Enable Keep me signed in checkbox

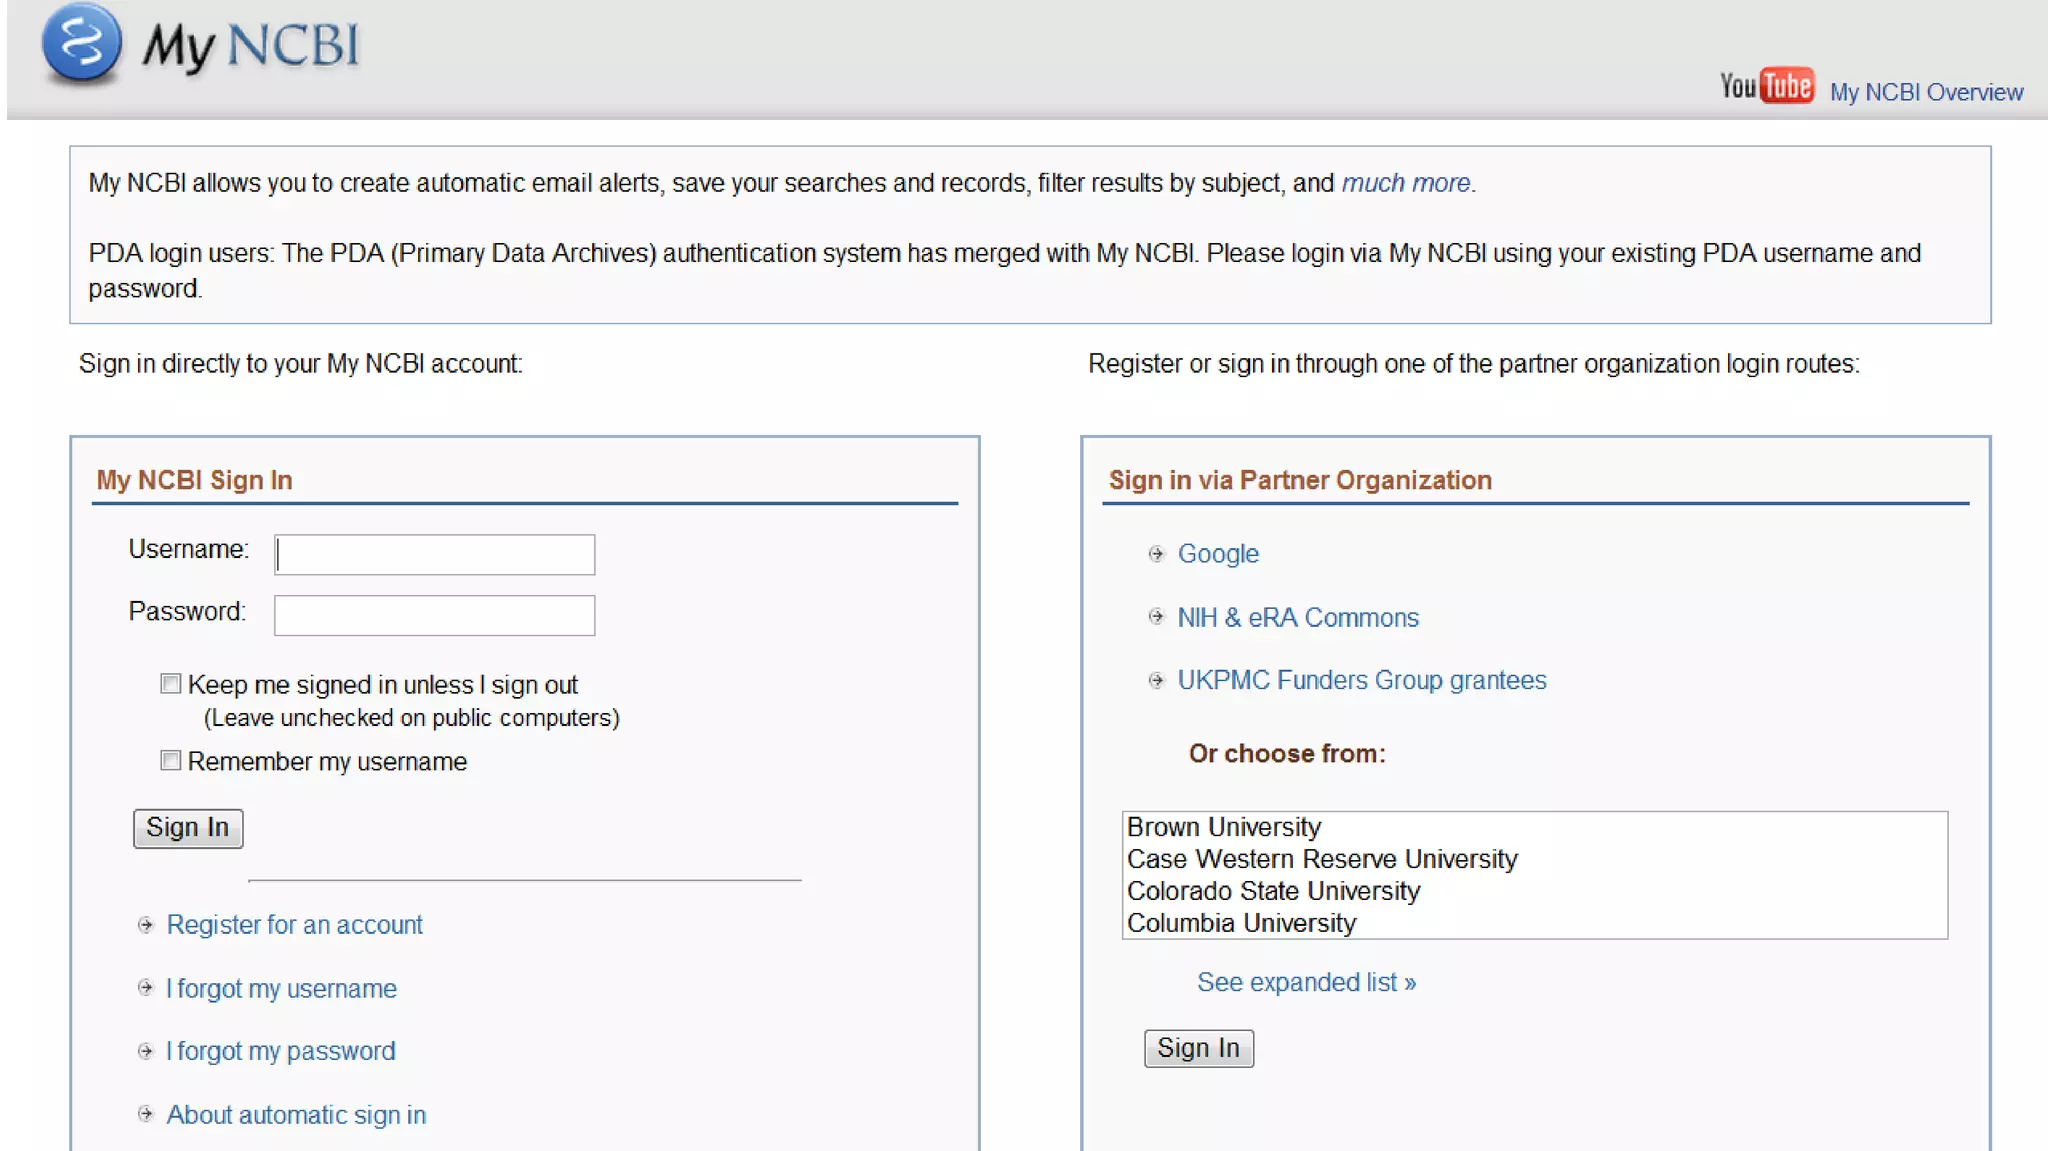click(x=171, y=684)
